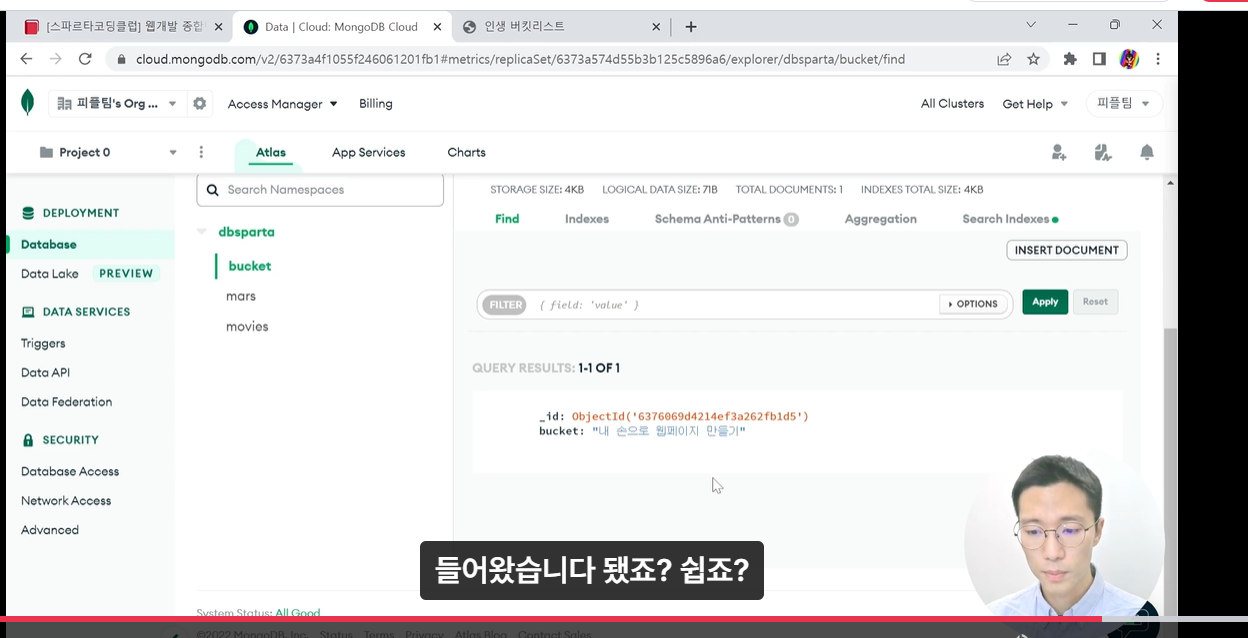Switch to App Services tab

pos(368,152)
